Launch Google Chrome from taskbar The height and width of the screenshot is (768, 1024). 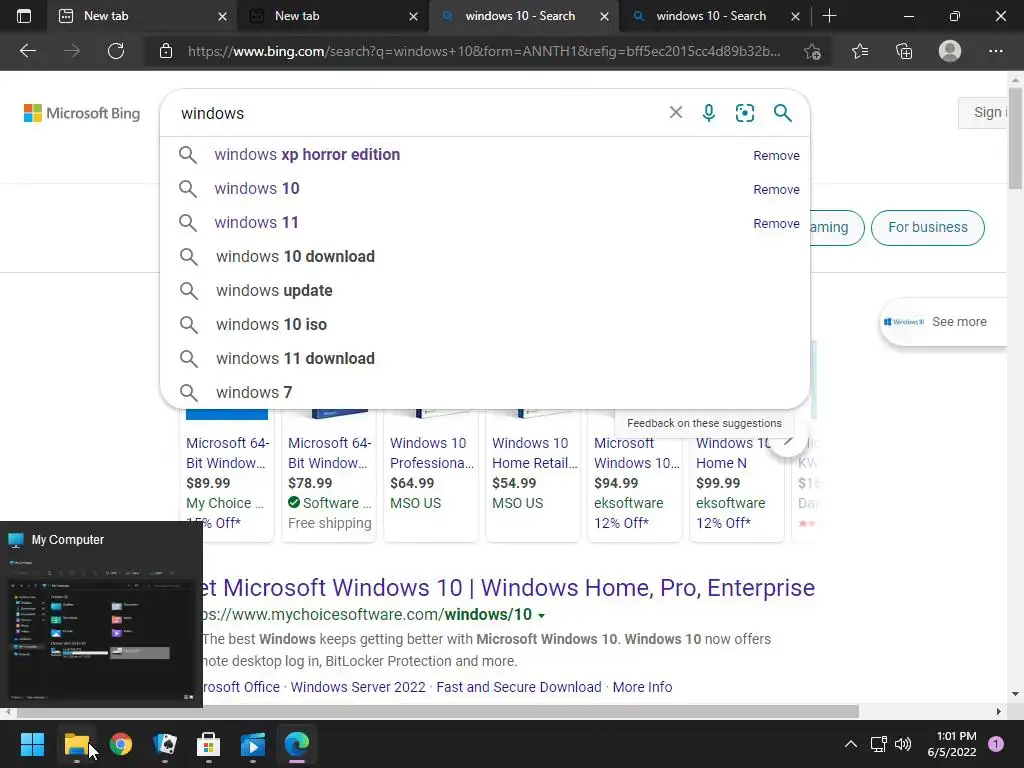coord(121,744)
